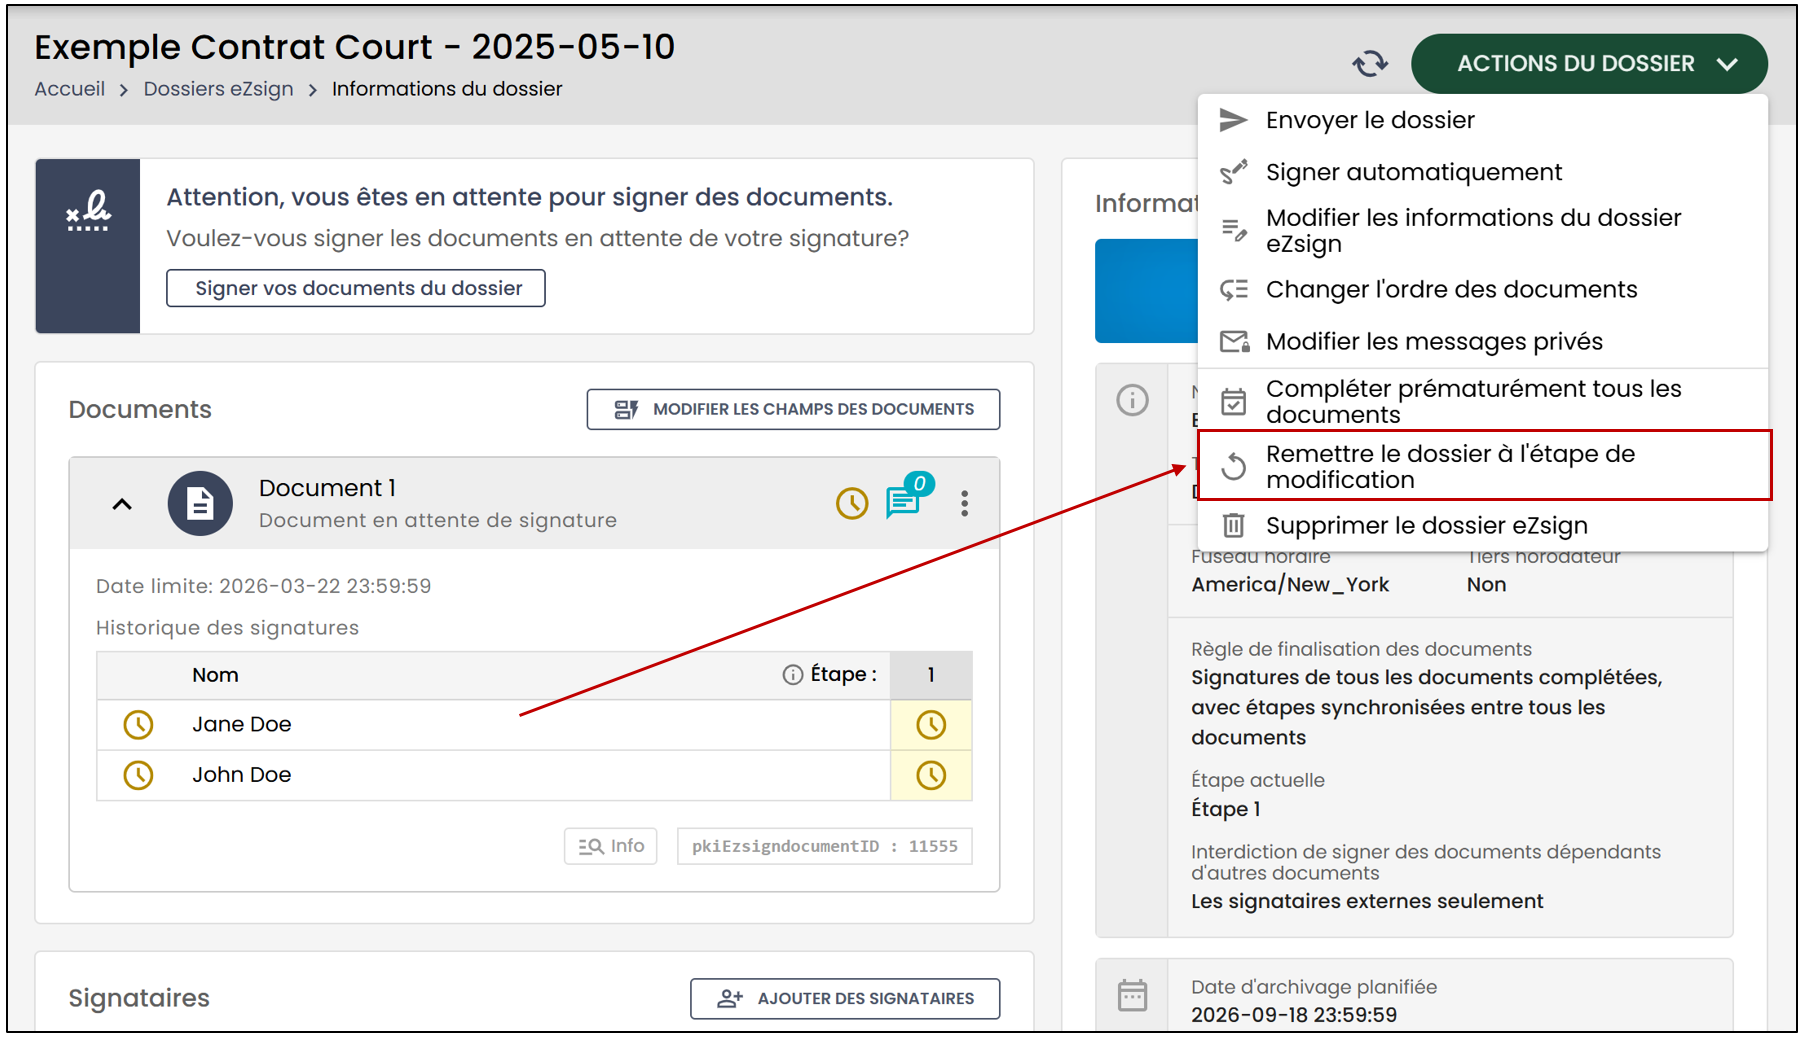Click the Document 1 pending clock status icon
This screenshot has width=1803, height=1040.
[852, 503]
